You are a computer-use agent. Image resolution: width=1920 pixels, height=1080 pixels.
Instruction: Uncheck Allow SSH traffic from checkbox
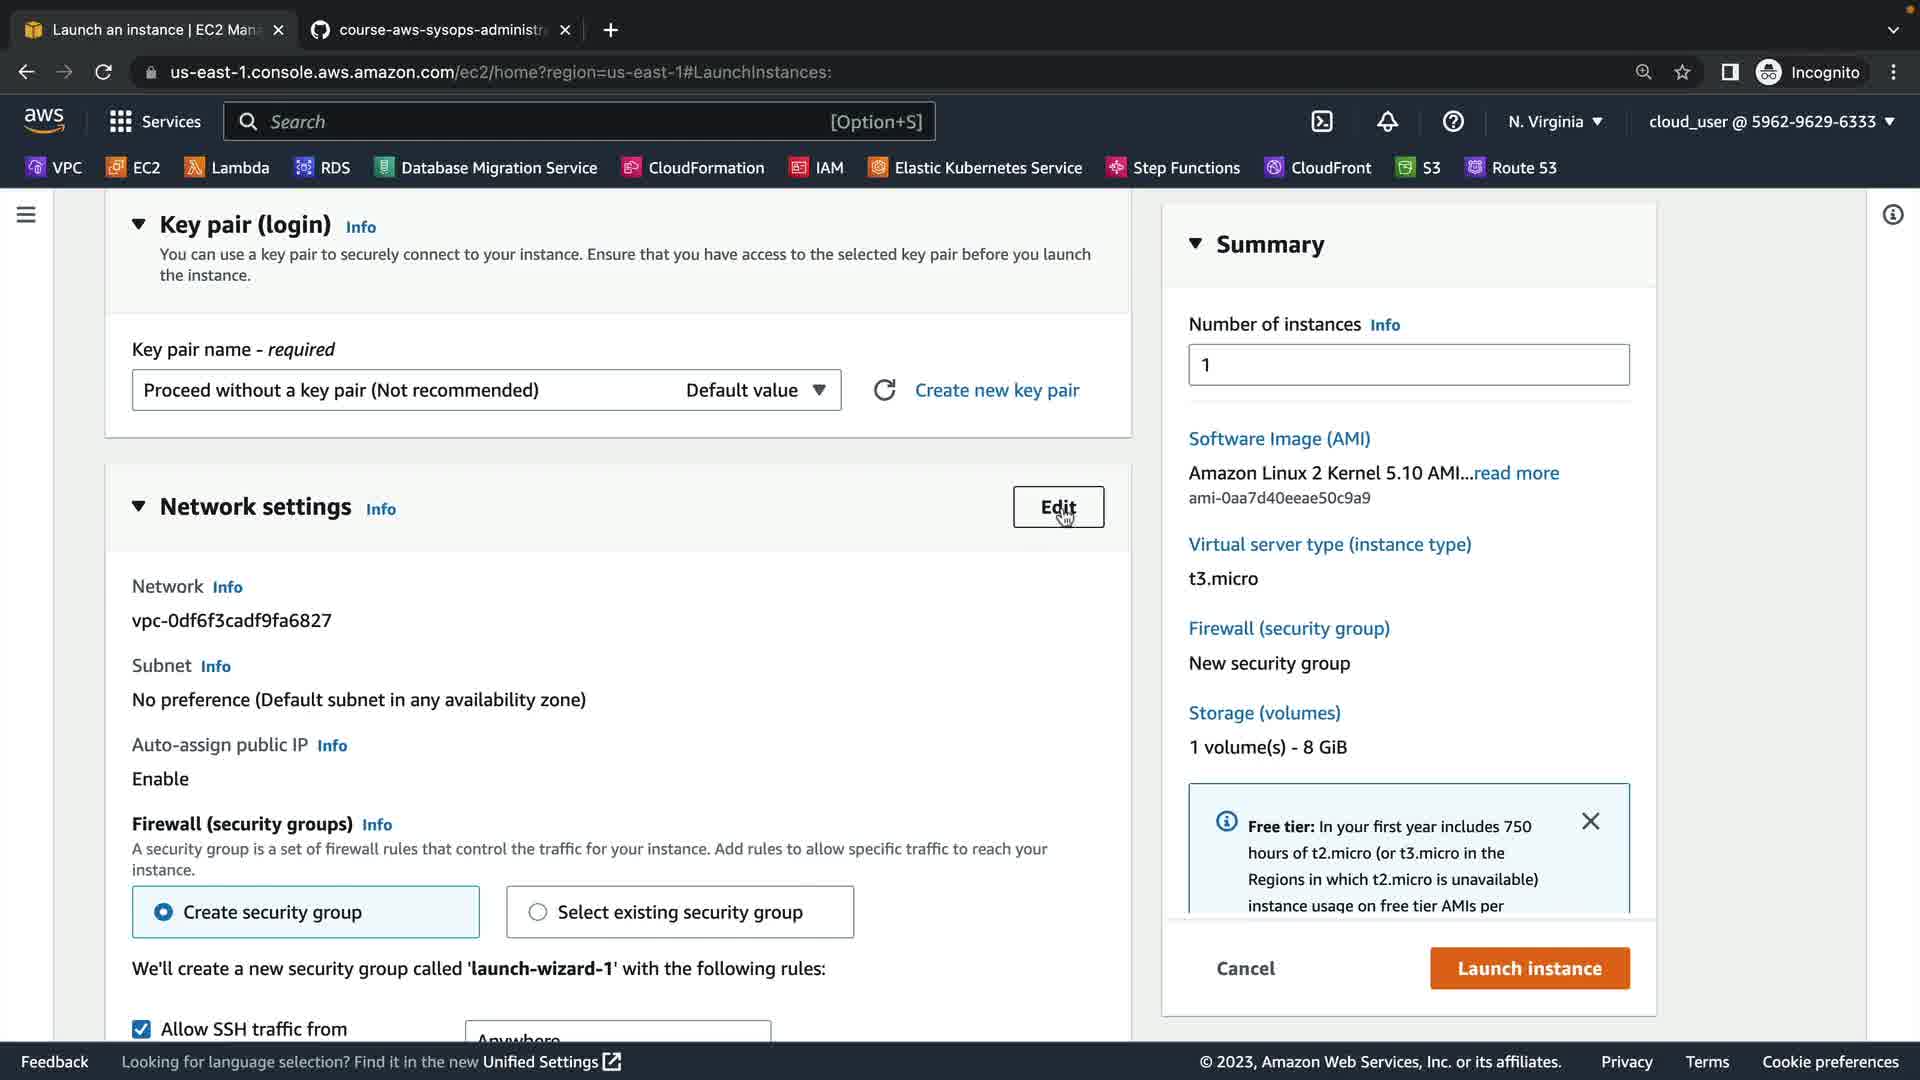click(x=141, y=1029)
